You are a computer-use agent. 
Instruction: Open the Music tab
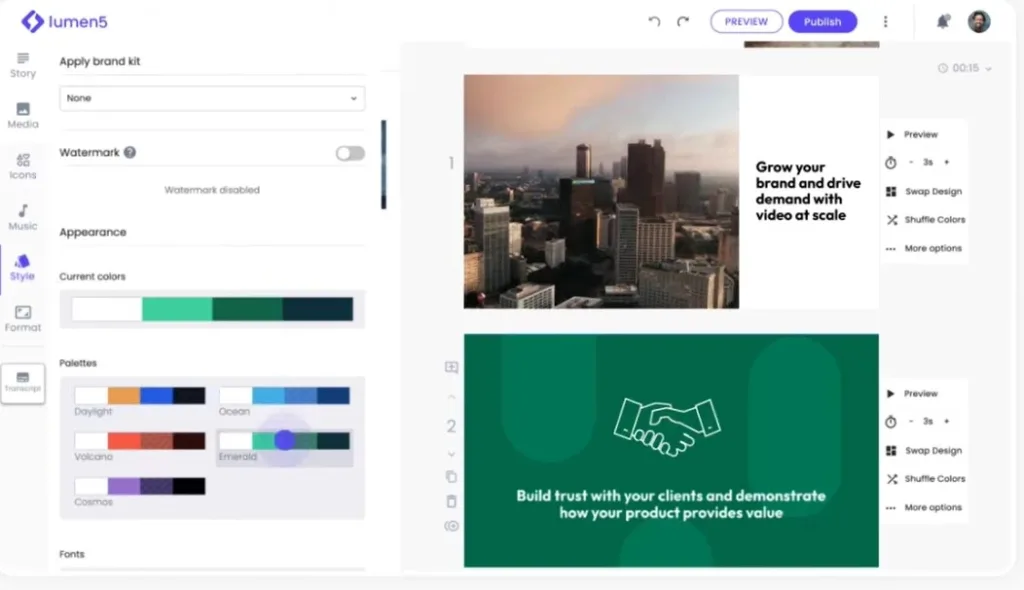[x=23, y=217]
